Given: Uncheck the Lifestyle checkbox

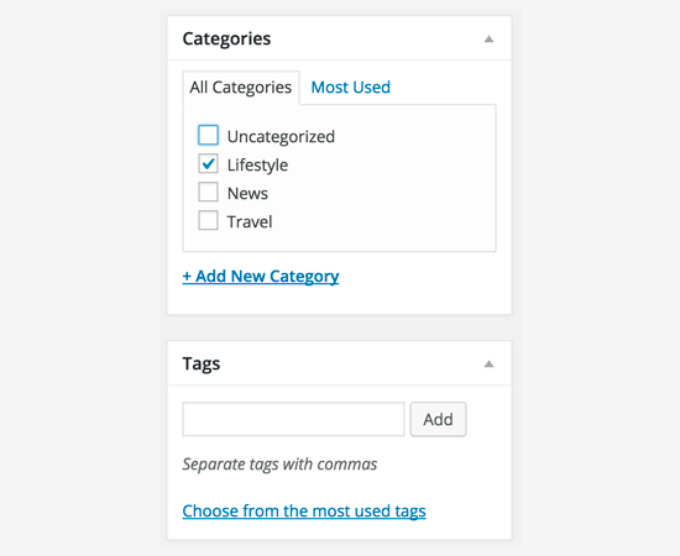Looking at the screenshot, I should 208,165.
